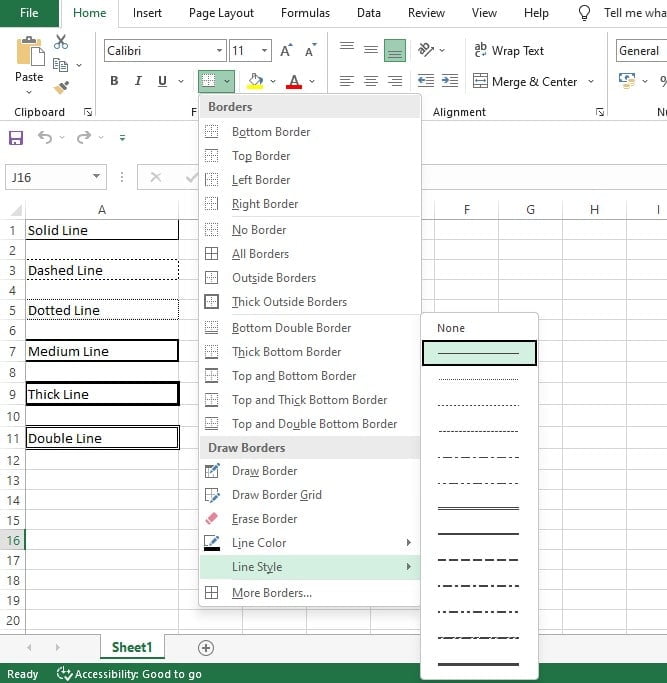The image size is (667, 683).
Task: Expand the Borders dropdown arrow
Action: [x=227, y=81]
